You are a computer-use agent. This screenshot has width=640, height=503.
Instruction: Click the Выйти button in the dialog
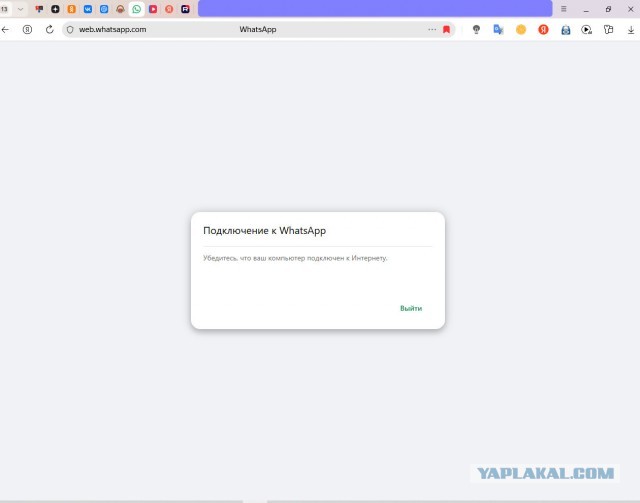[x=411, y=308]
